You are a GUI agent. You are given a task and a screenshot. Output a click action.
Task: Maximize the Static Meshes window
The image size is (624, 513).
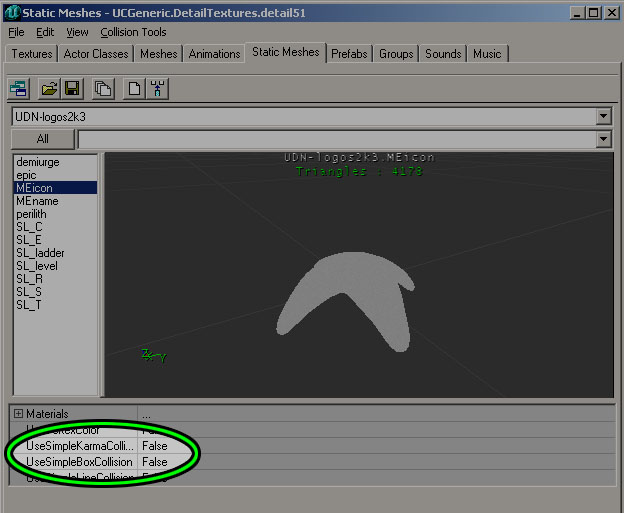coord(594,13)
